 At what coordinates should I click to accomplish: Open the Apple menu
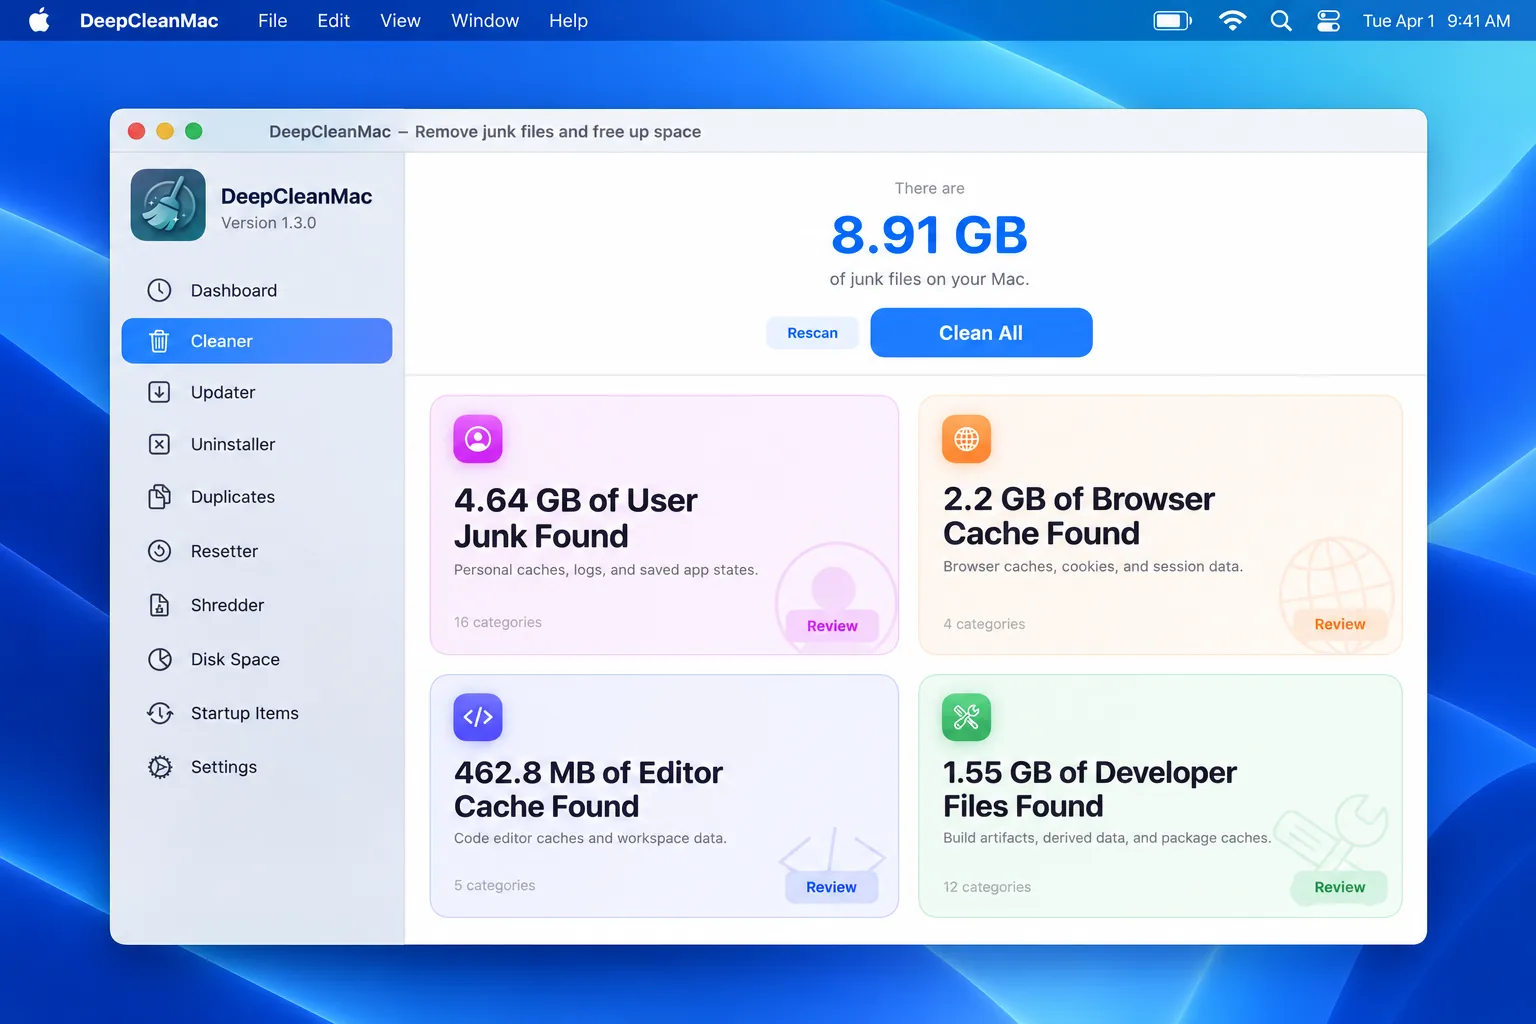[x=39, y=20]
